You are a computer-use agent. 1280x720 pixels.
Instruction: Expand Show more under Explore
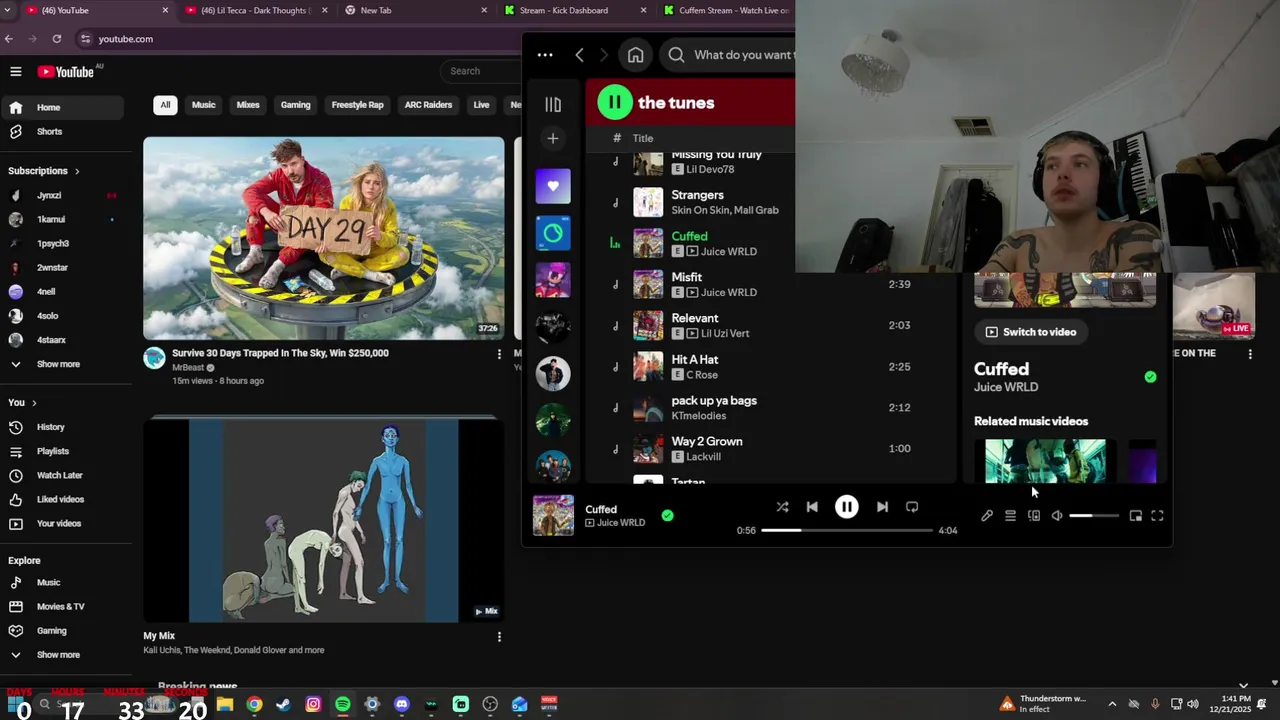(x=62, y=655)
